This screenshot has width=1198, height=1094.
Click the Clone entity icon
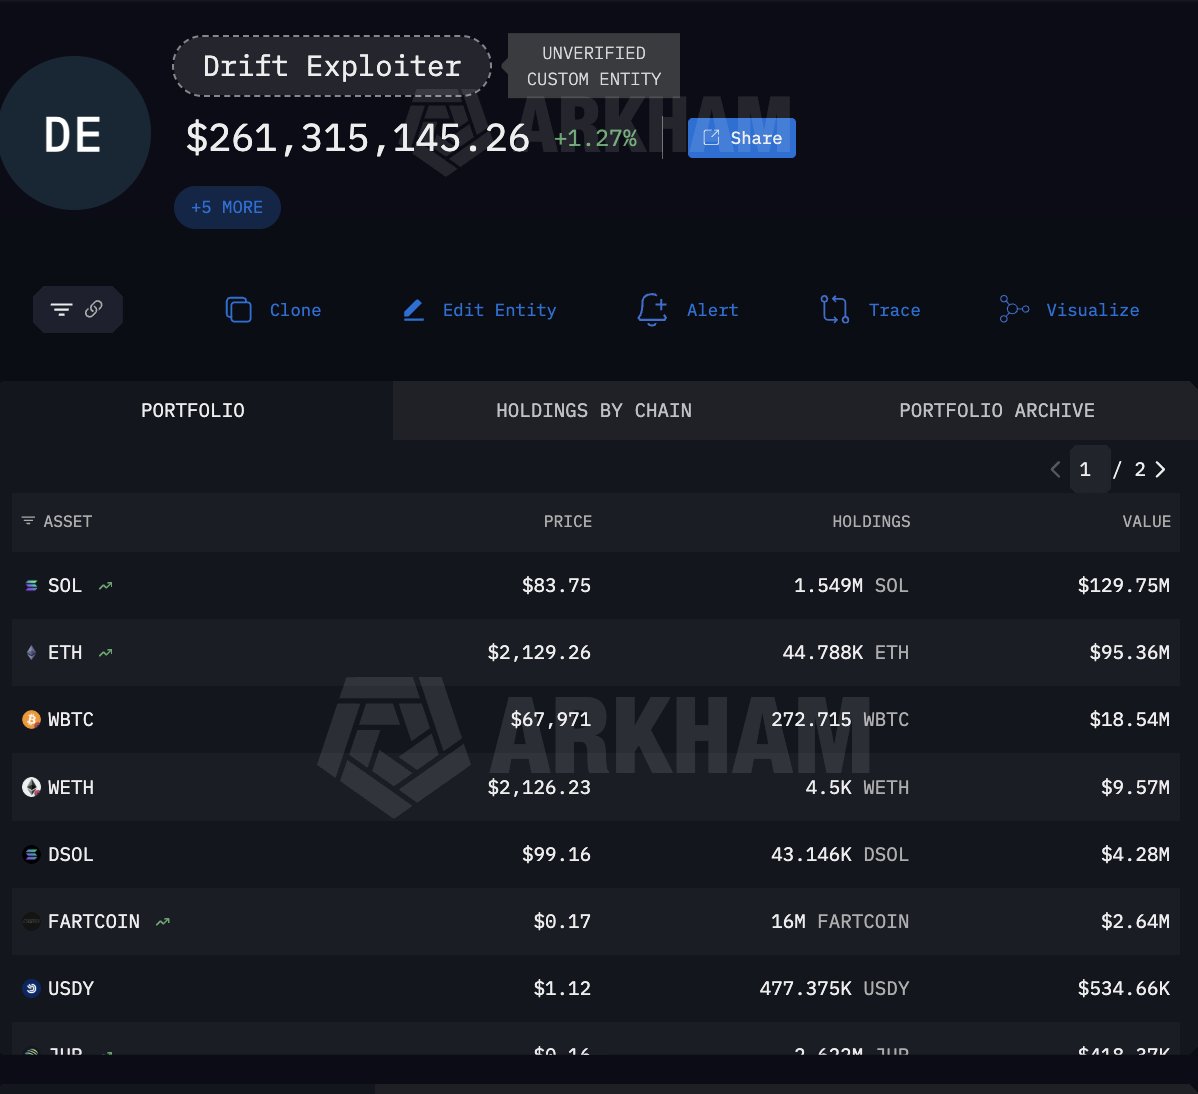(x=238, y=309)
